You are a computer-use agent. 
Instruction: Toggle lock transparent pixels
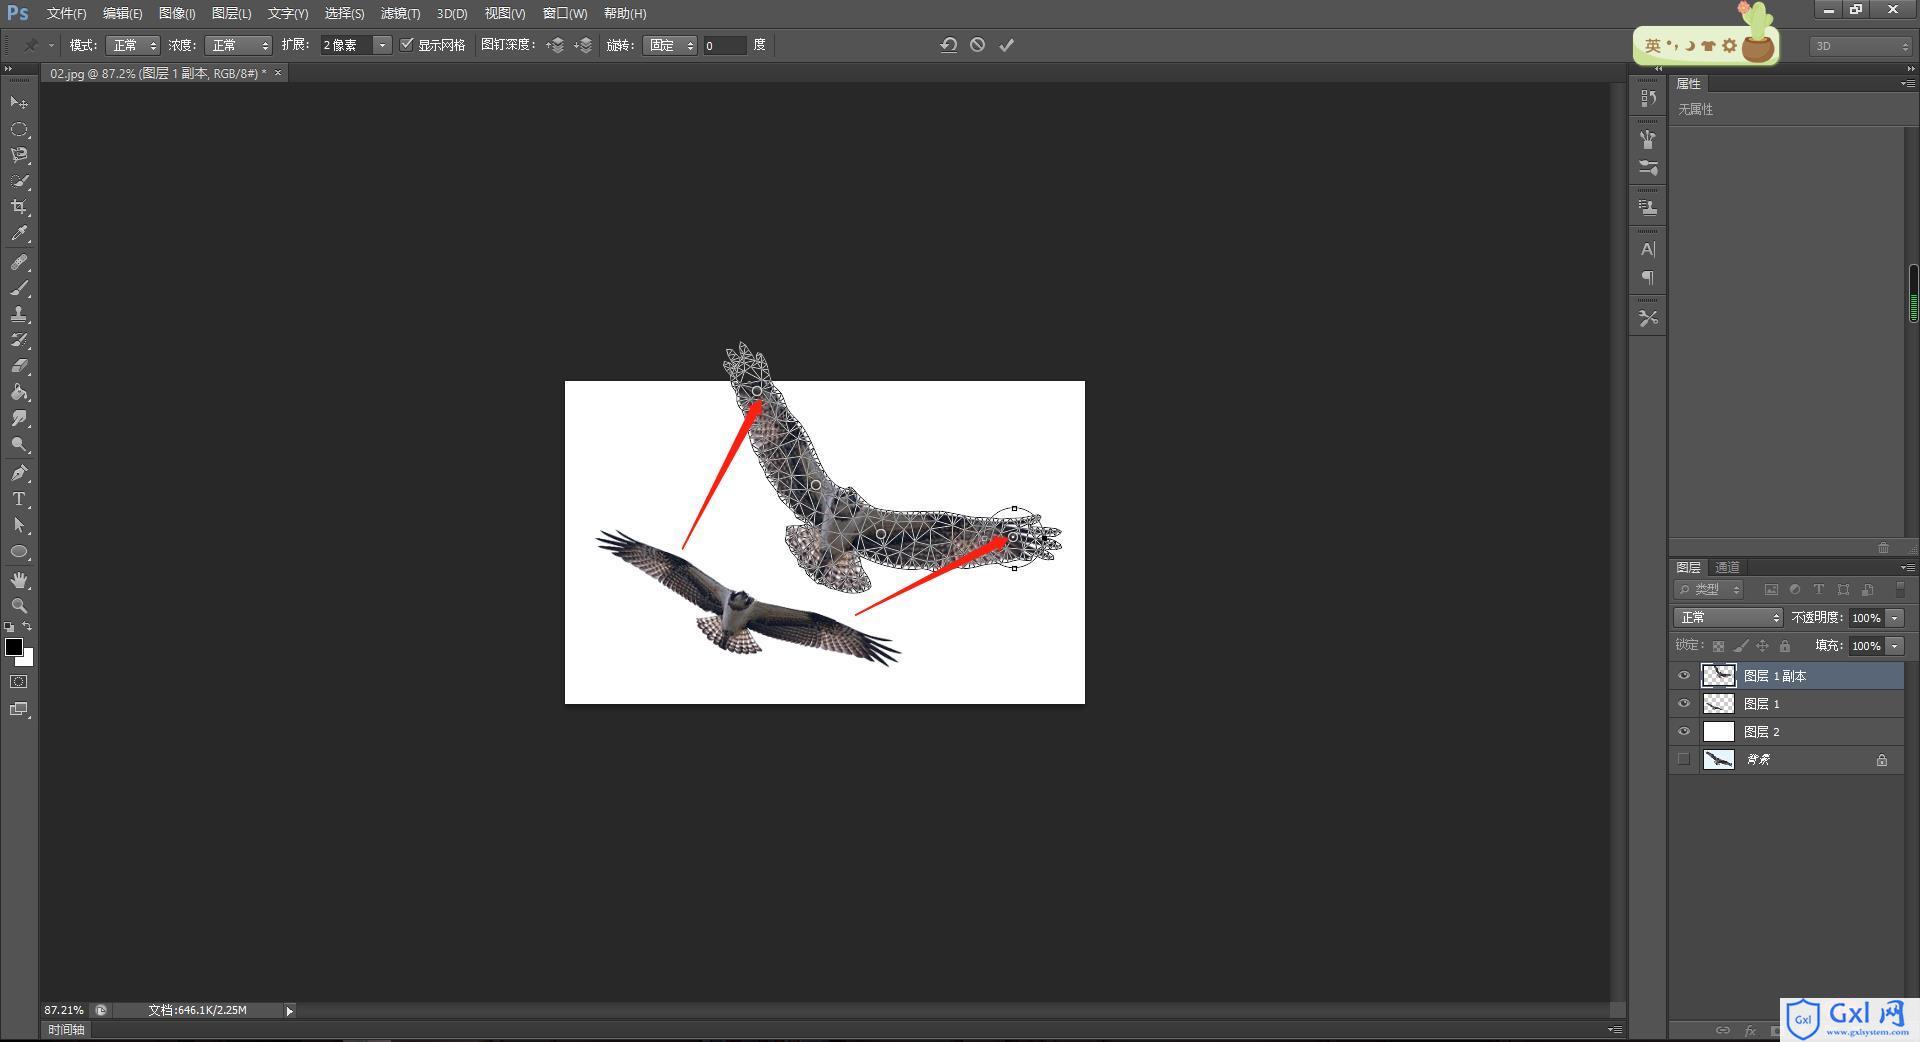click(1718, 646)
